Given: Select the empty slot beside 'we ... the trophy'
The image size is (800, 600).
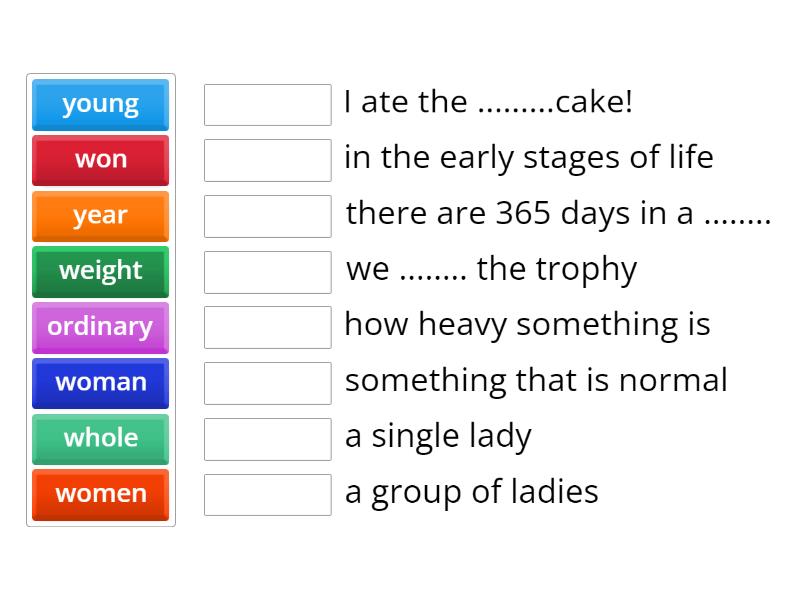Looking at the screenshot, I should tap(267, 272).
